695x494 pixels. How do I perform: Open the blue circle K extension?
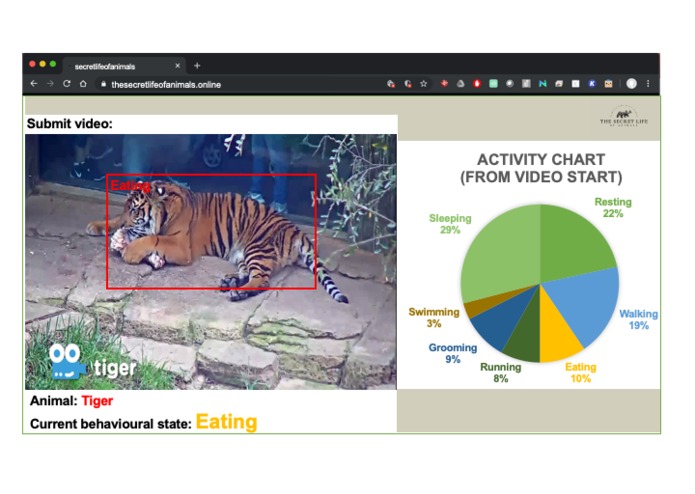pyautogui.click(x=592, y=83)
